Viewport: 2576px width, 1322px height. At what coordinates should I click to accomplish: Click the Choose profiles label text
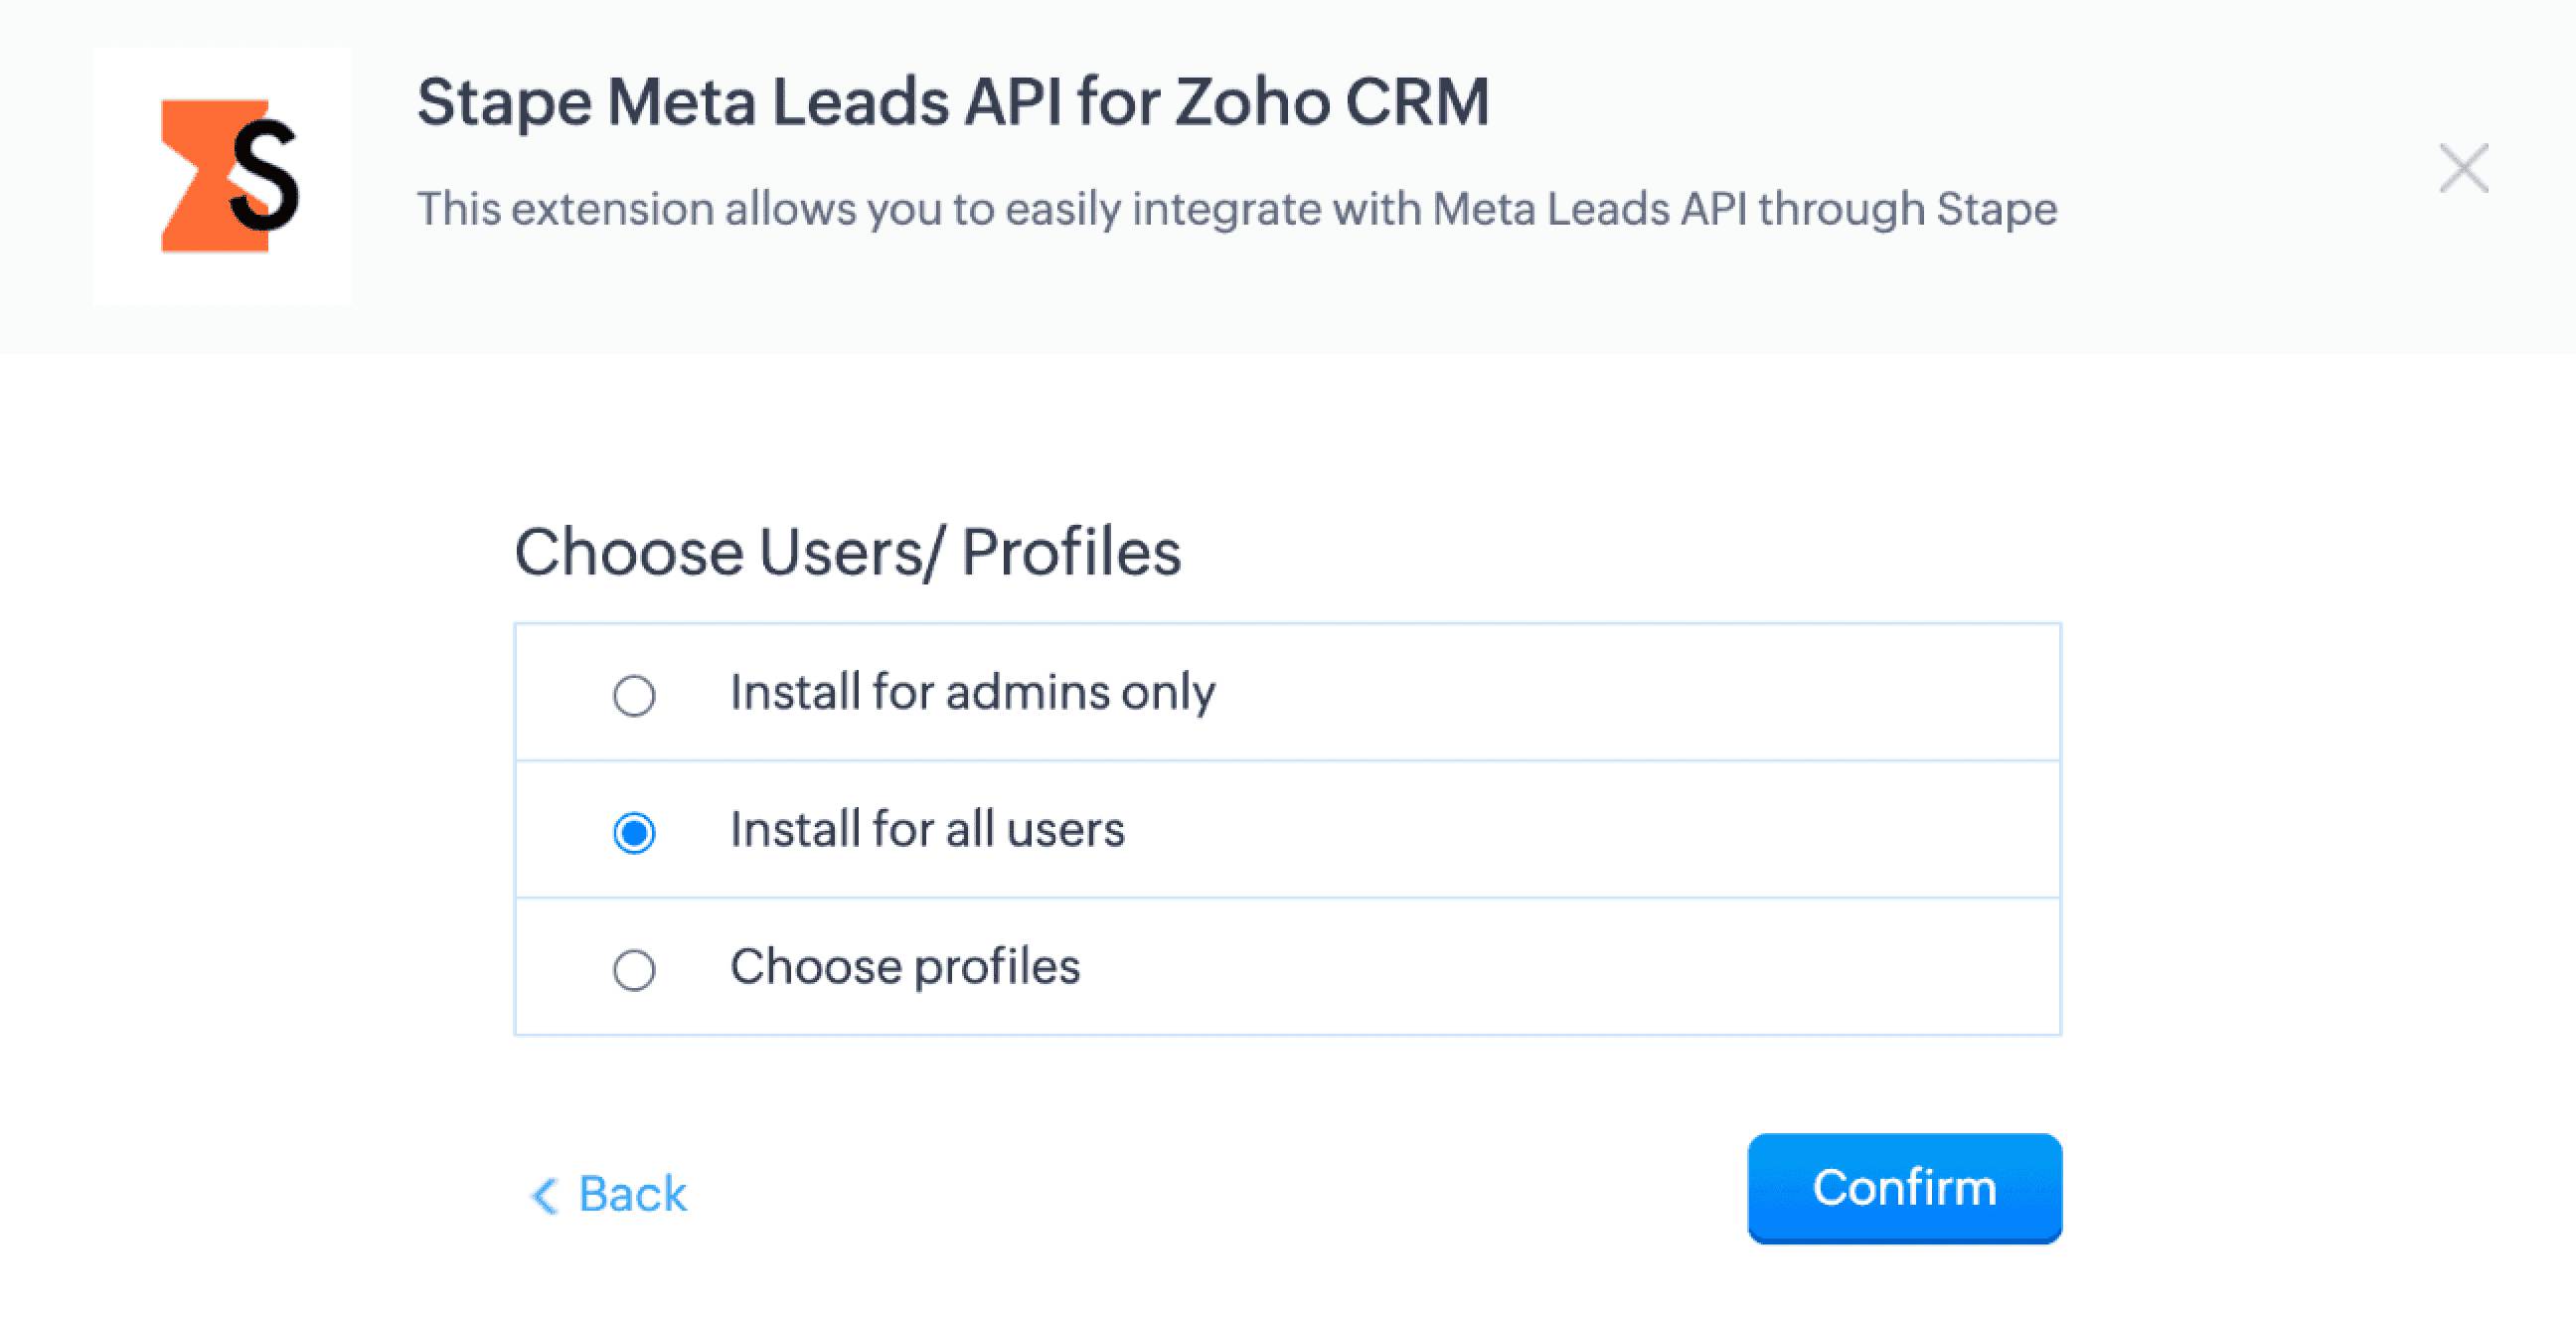coord(905,966)
